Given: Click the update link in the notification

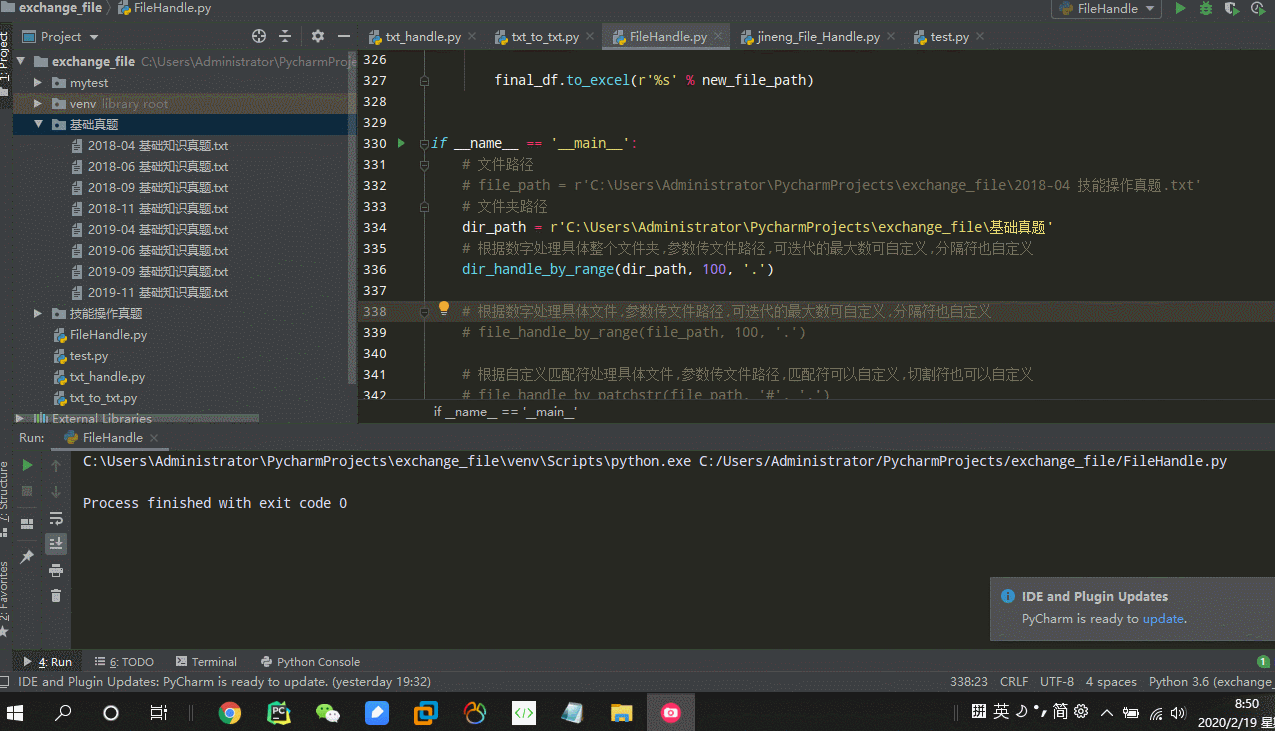Looking at the screenshot, I should pos(1163,619).
